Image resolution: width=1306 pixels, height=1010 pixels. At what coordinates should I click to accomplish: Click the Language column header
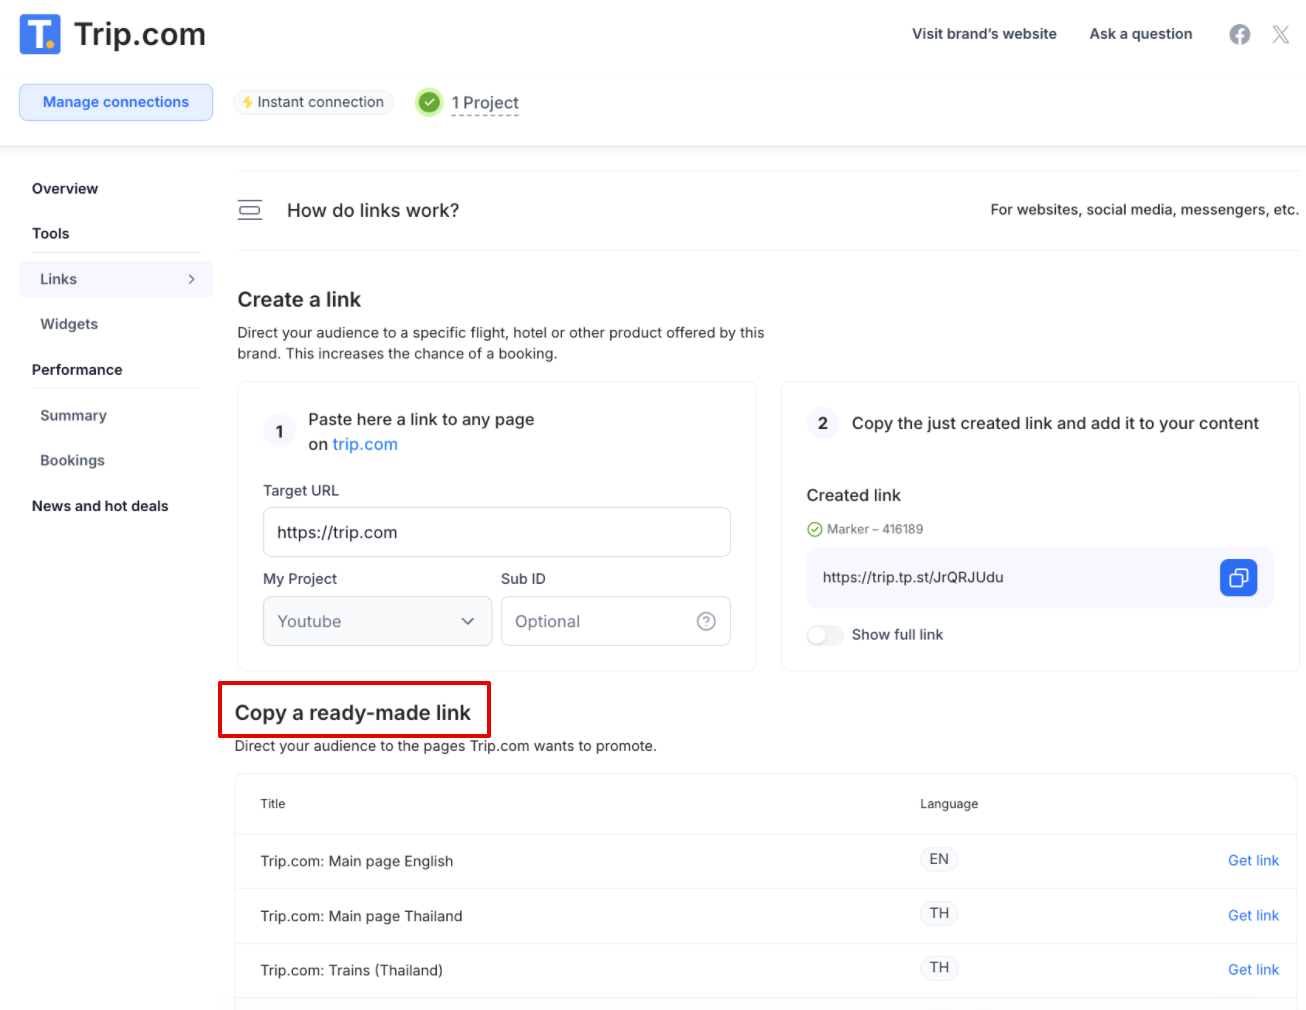pyautogui.click(x=949, y=804)
